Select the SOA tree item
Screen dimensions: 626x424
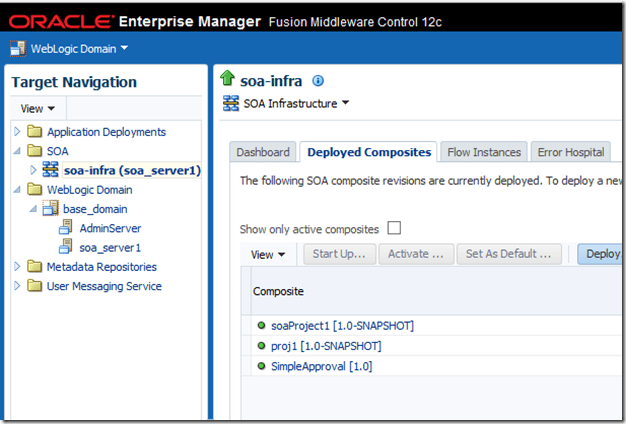(57, 151)
